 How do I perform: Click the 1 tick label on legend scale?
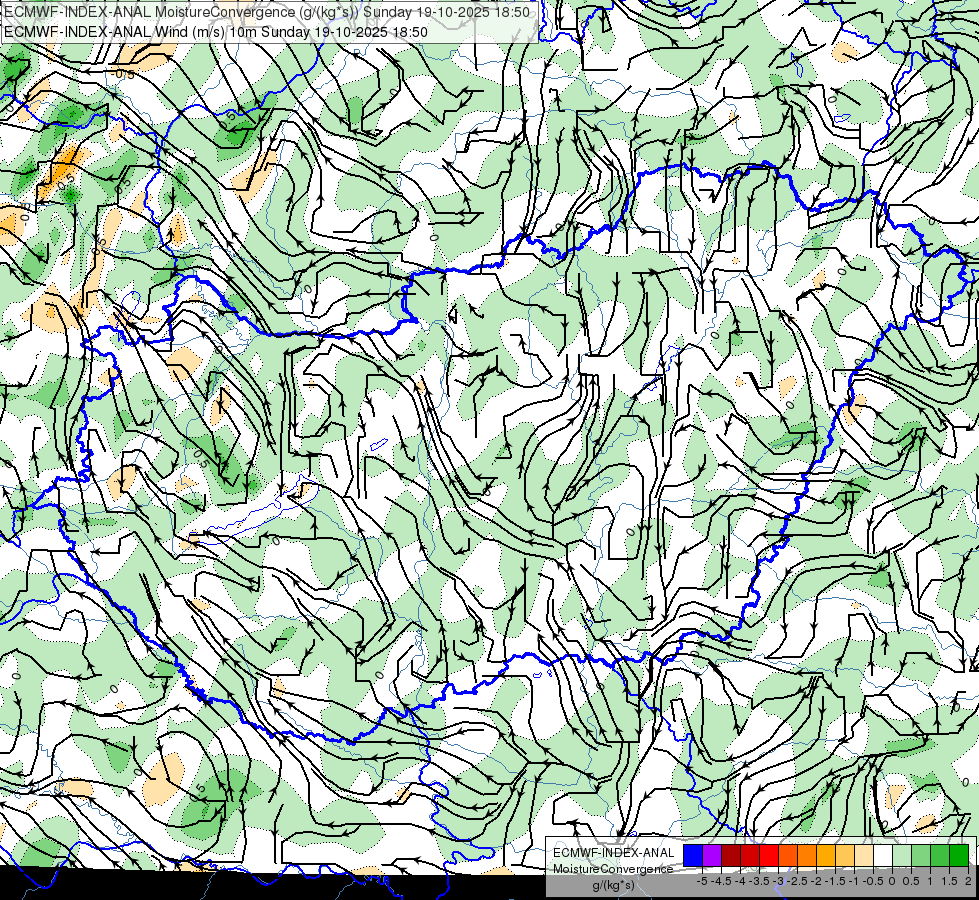(930, 881)
